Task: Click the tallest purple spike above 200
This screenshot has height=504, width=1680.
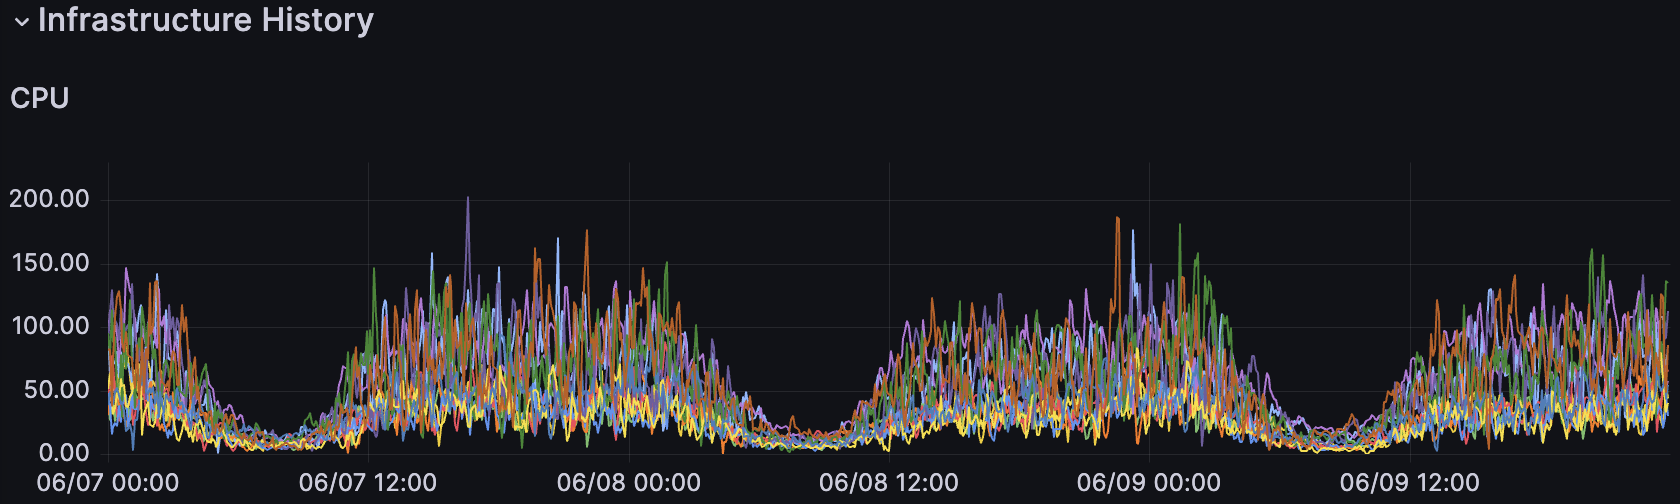Action: click(x=468, y=199)
